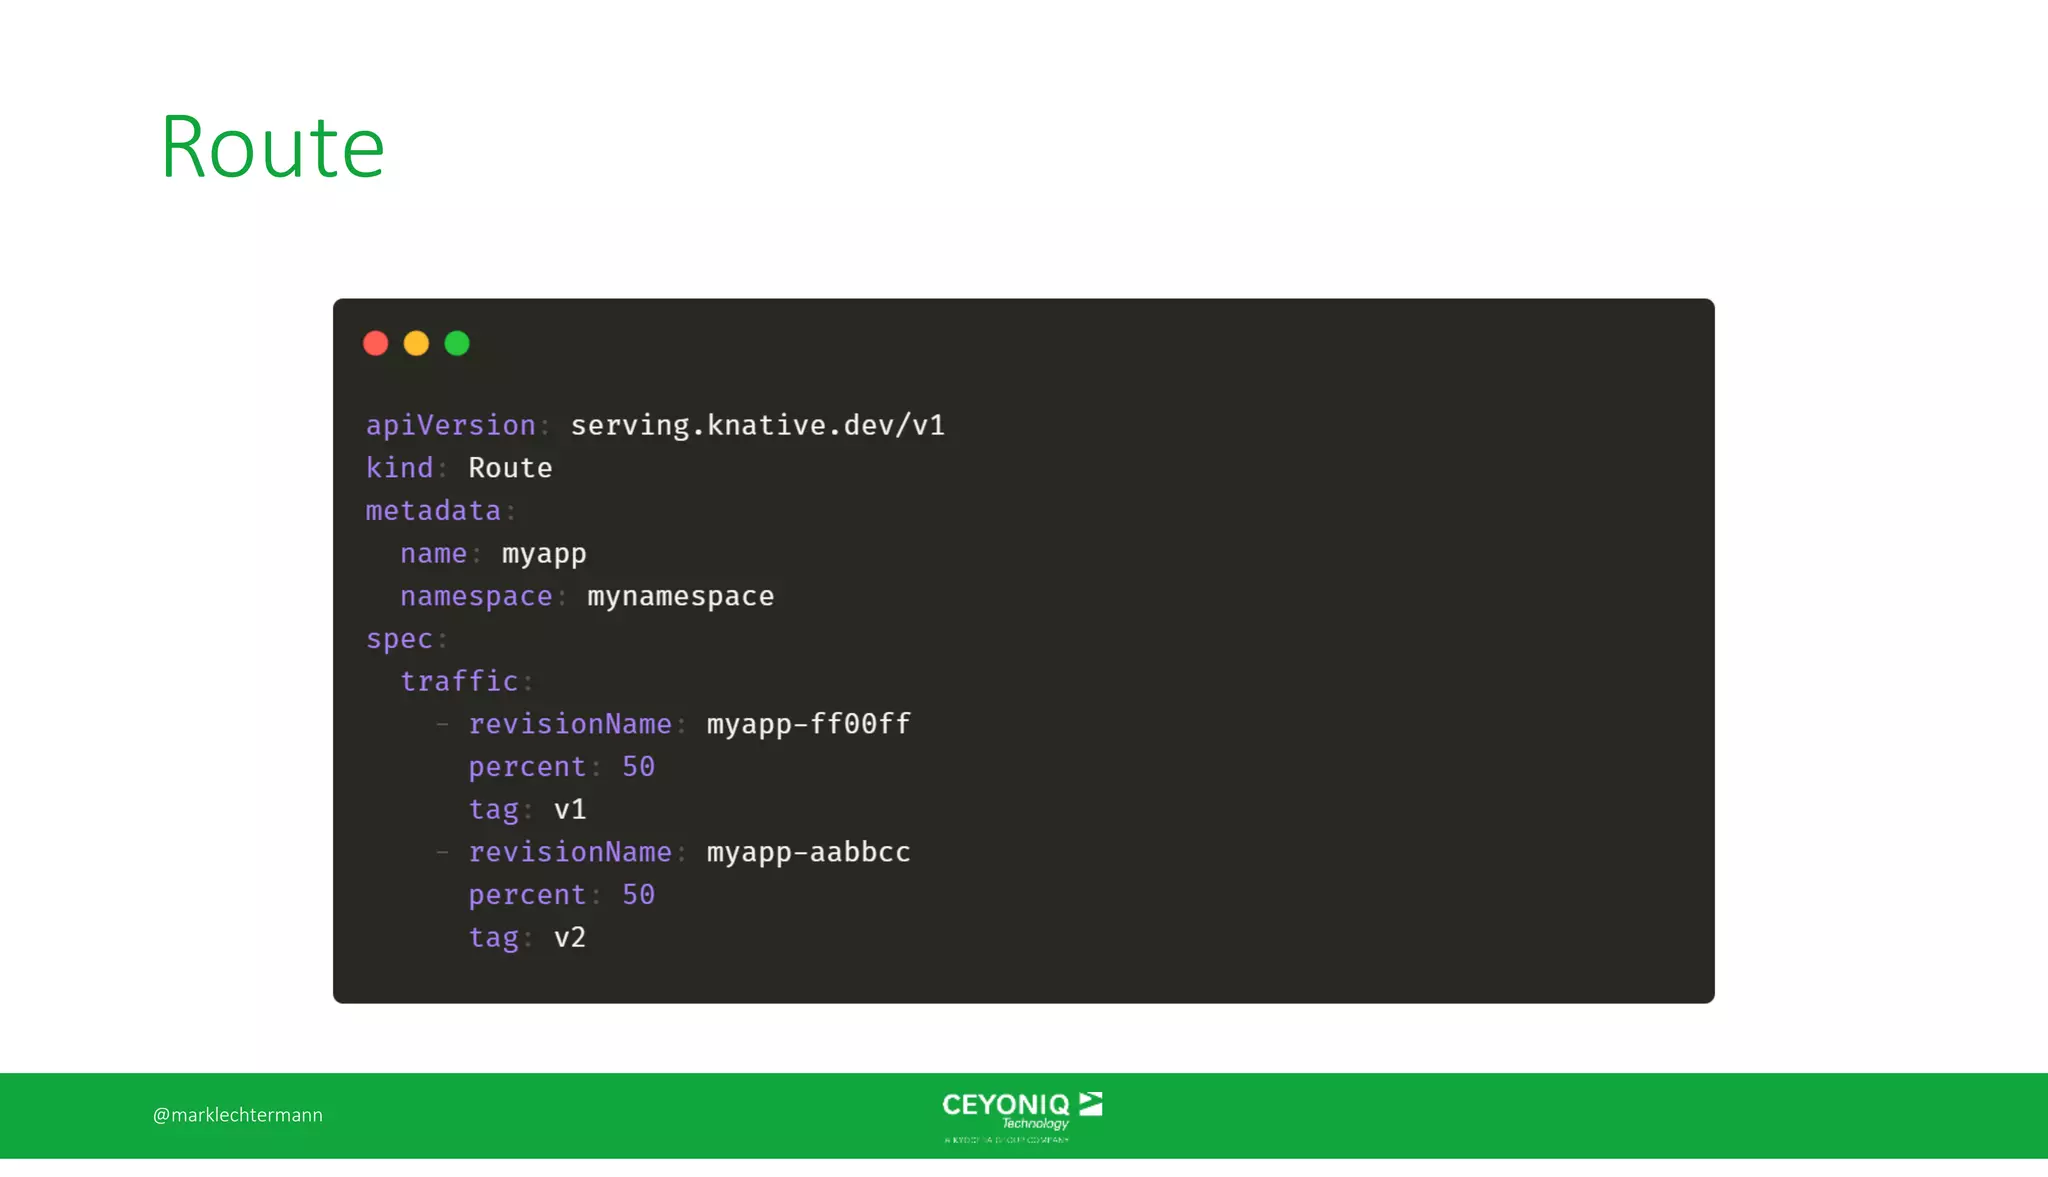Click the v1 tag value
This screenshot has width=2048, height=1177.
(570, 809)
